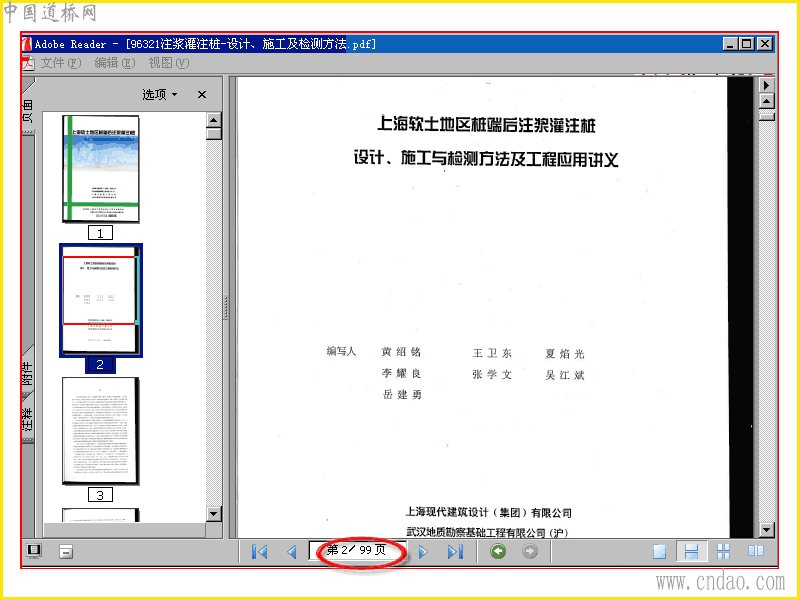Open 附件 side tab
800x600 pixels.
[x=28, y=373]
